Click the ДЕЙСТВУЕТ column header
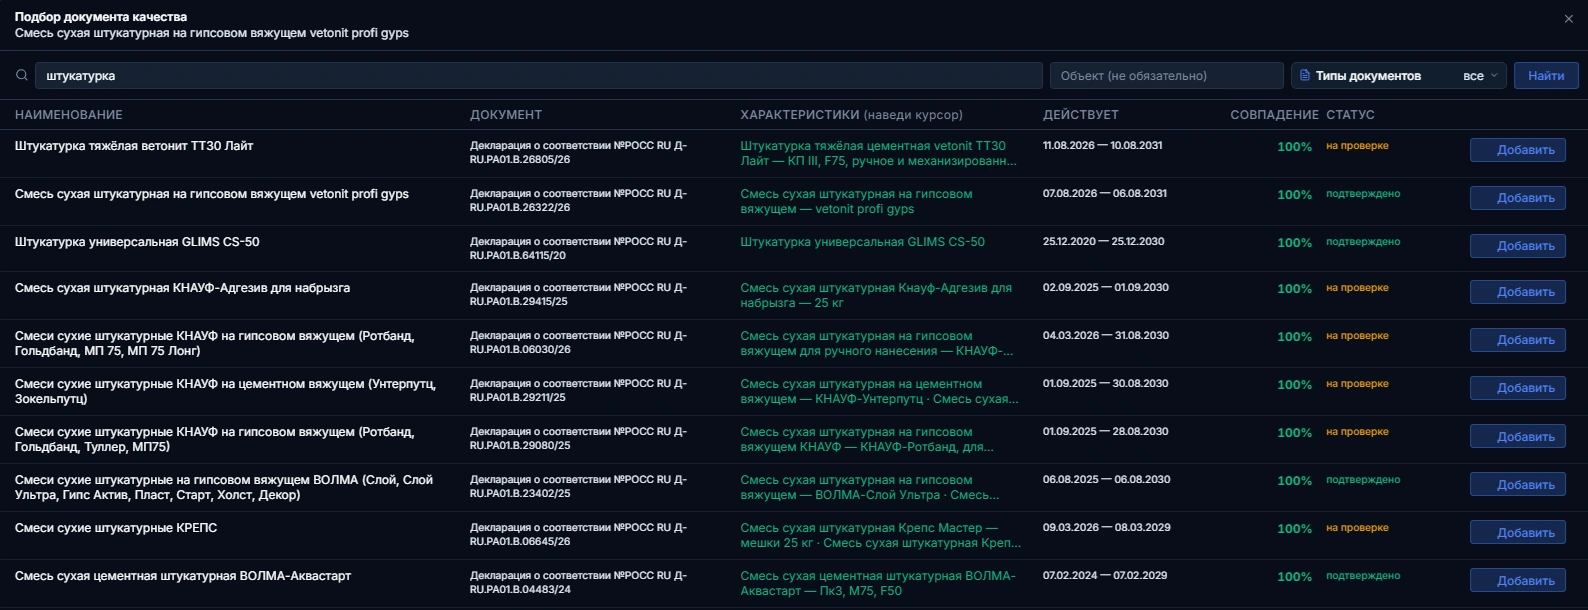The image size is (1588, 610). coord(1081,115)
